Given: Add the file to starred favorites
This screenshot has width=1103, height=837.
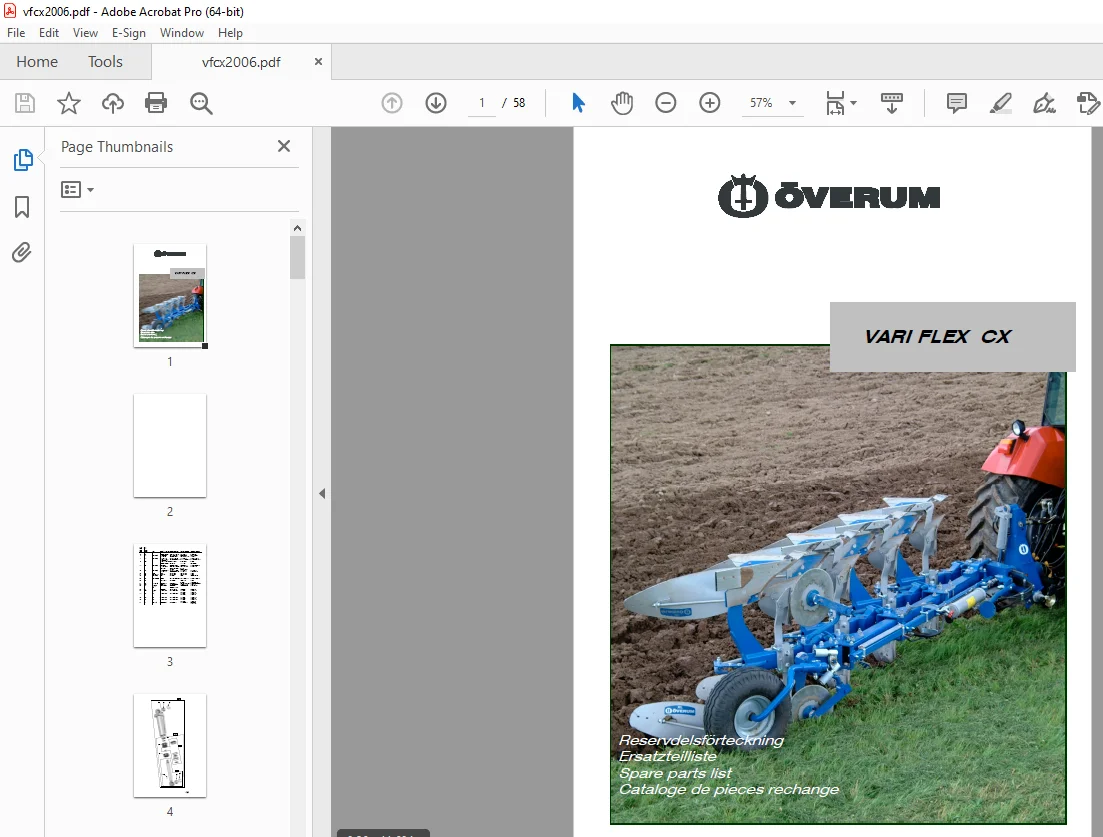Looking at the screenshot, I should click(68, 103).
